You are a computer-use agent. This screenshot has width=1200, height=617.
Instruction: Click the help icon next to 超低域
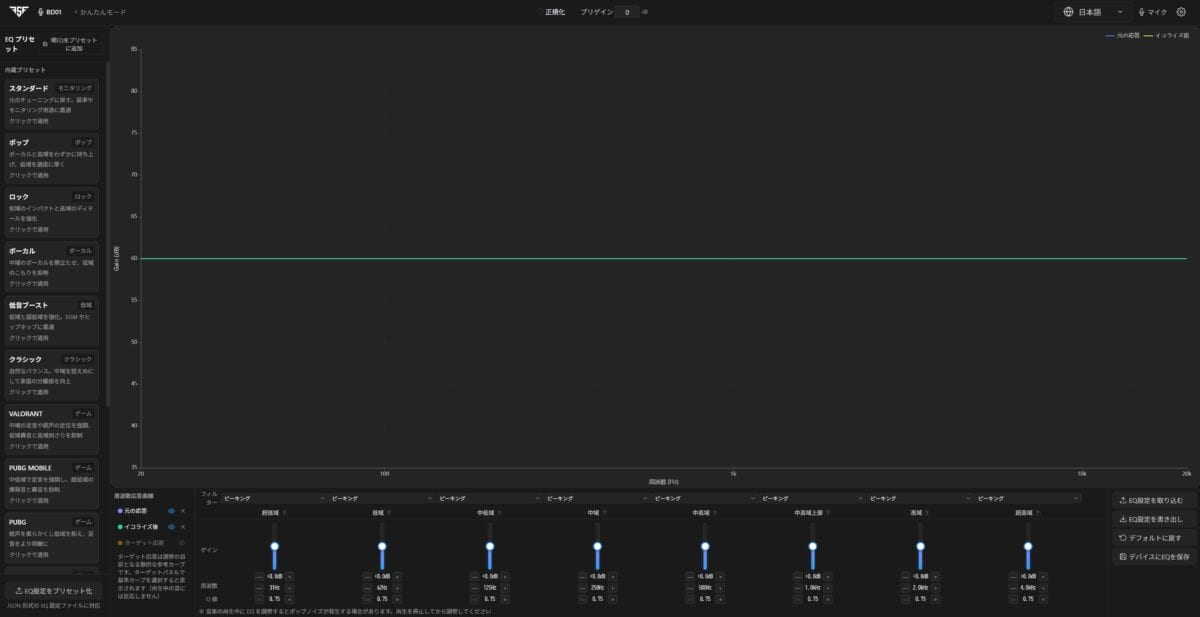point(284,512)
